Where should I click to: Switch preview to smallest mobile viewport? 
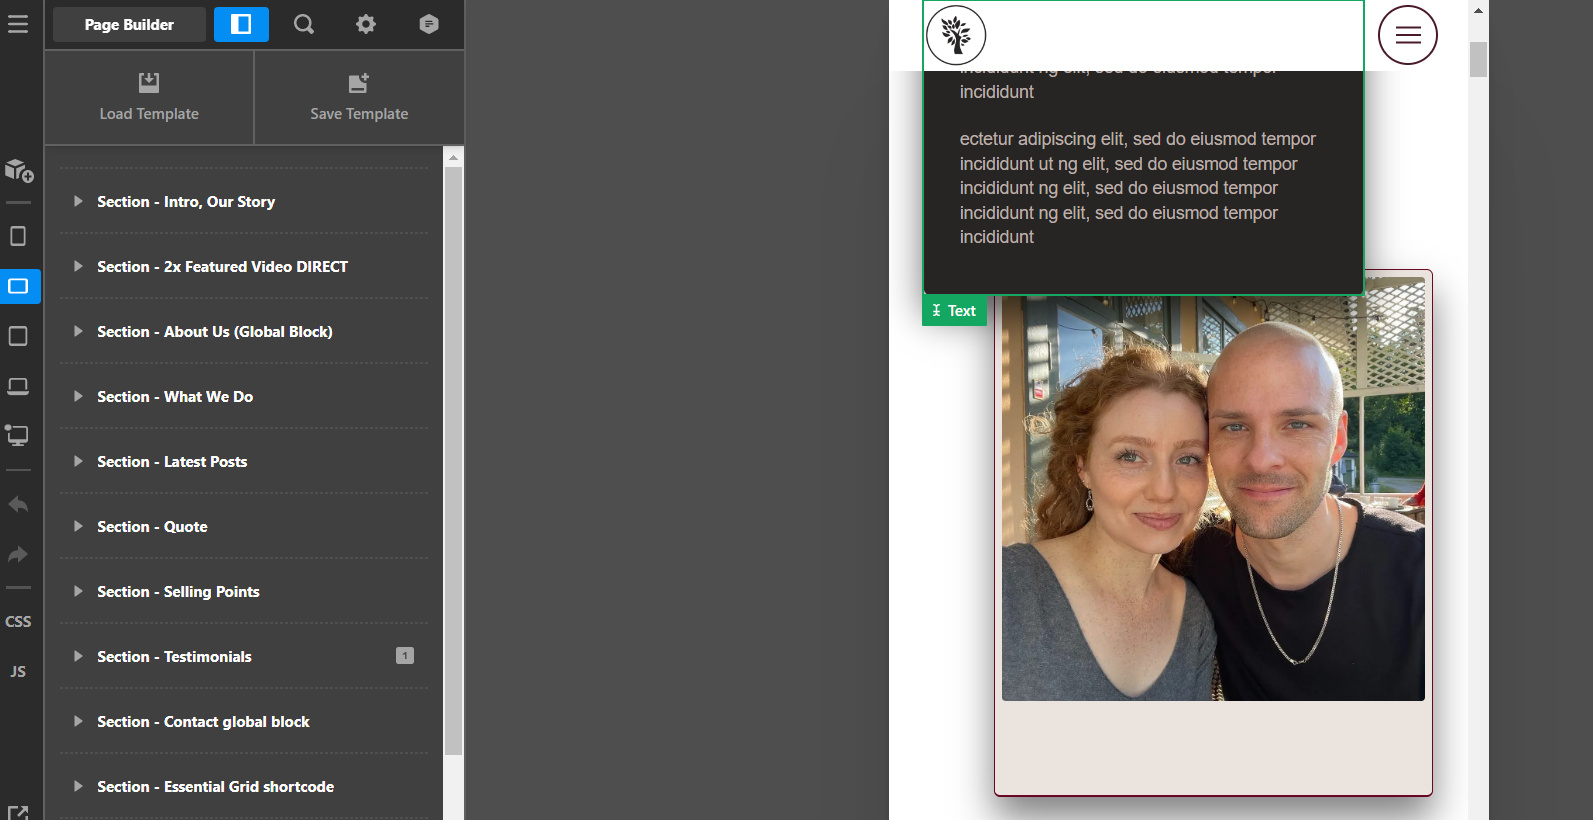pos(18,236)
